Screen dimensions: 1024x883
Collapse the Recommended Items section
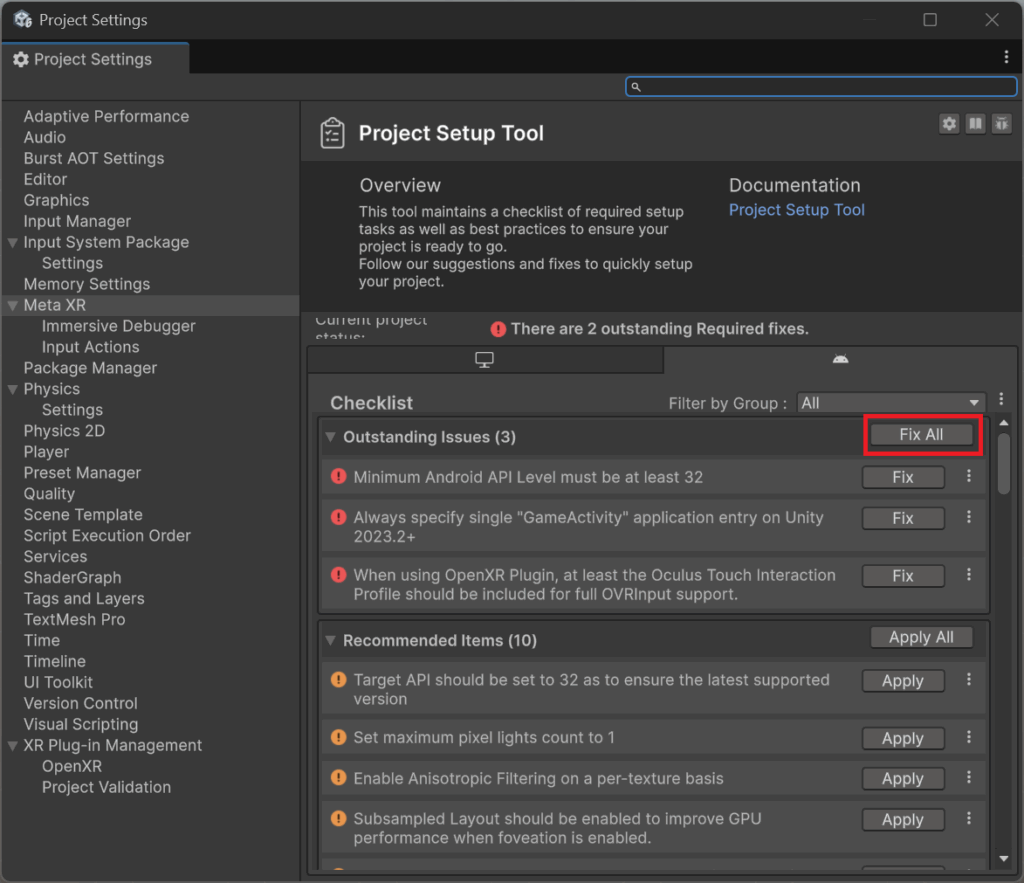click(x=330, y=640)
